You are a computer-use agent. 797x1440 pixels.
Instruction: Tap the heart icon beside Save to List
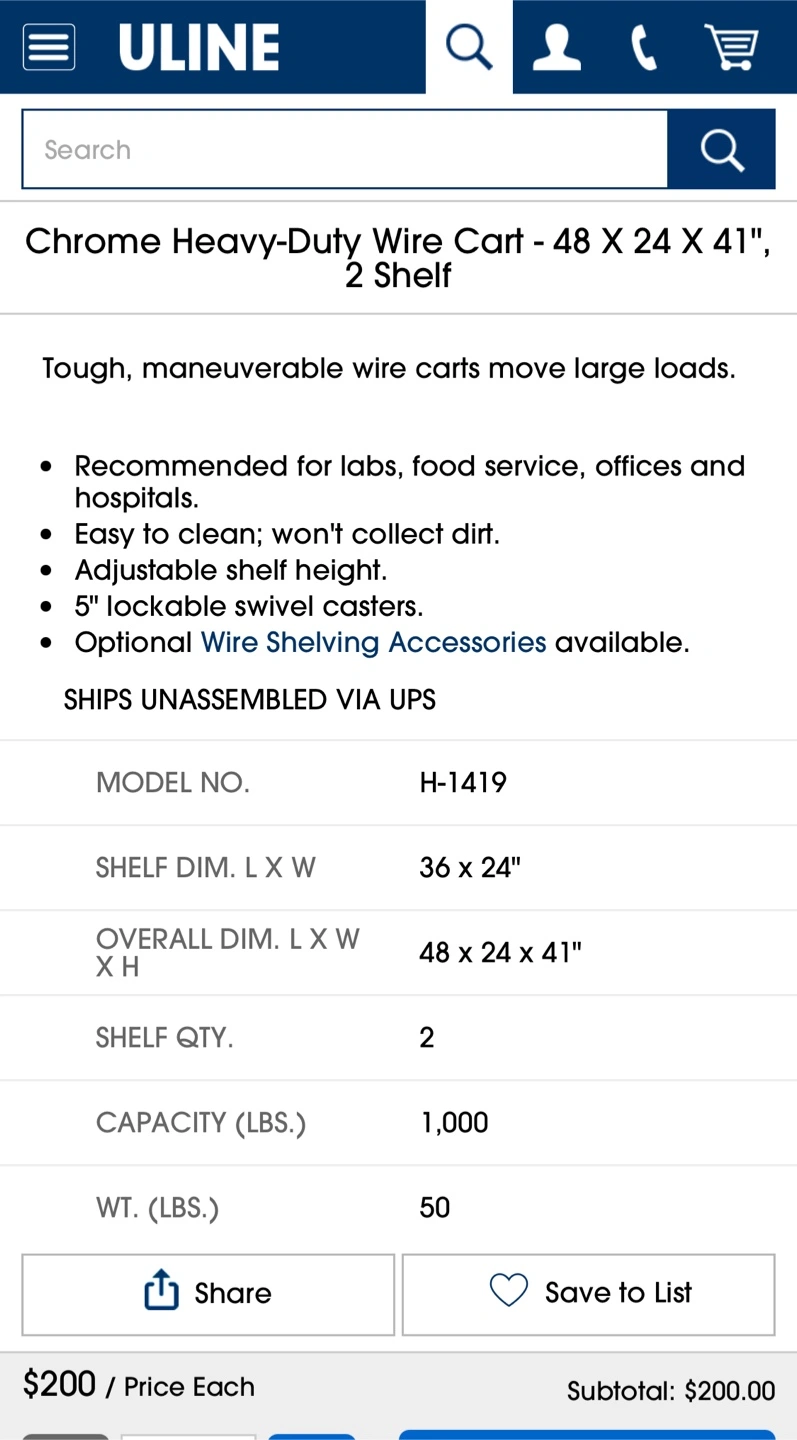click(508, 1291)
